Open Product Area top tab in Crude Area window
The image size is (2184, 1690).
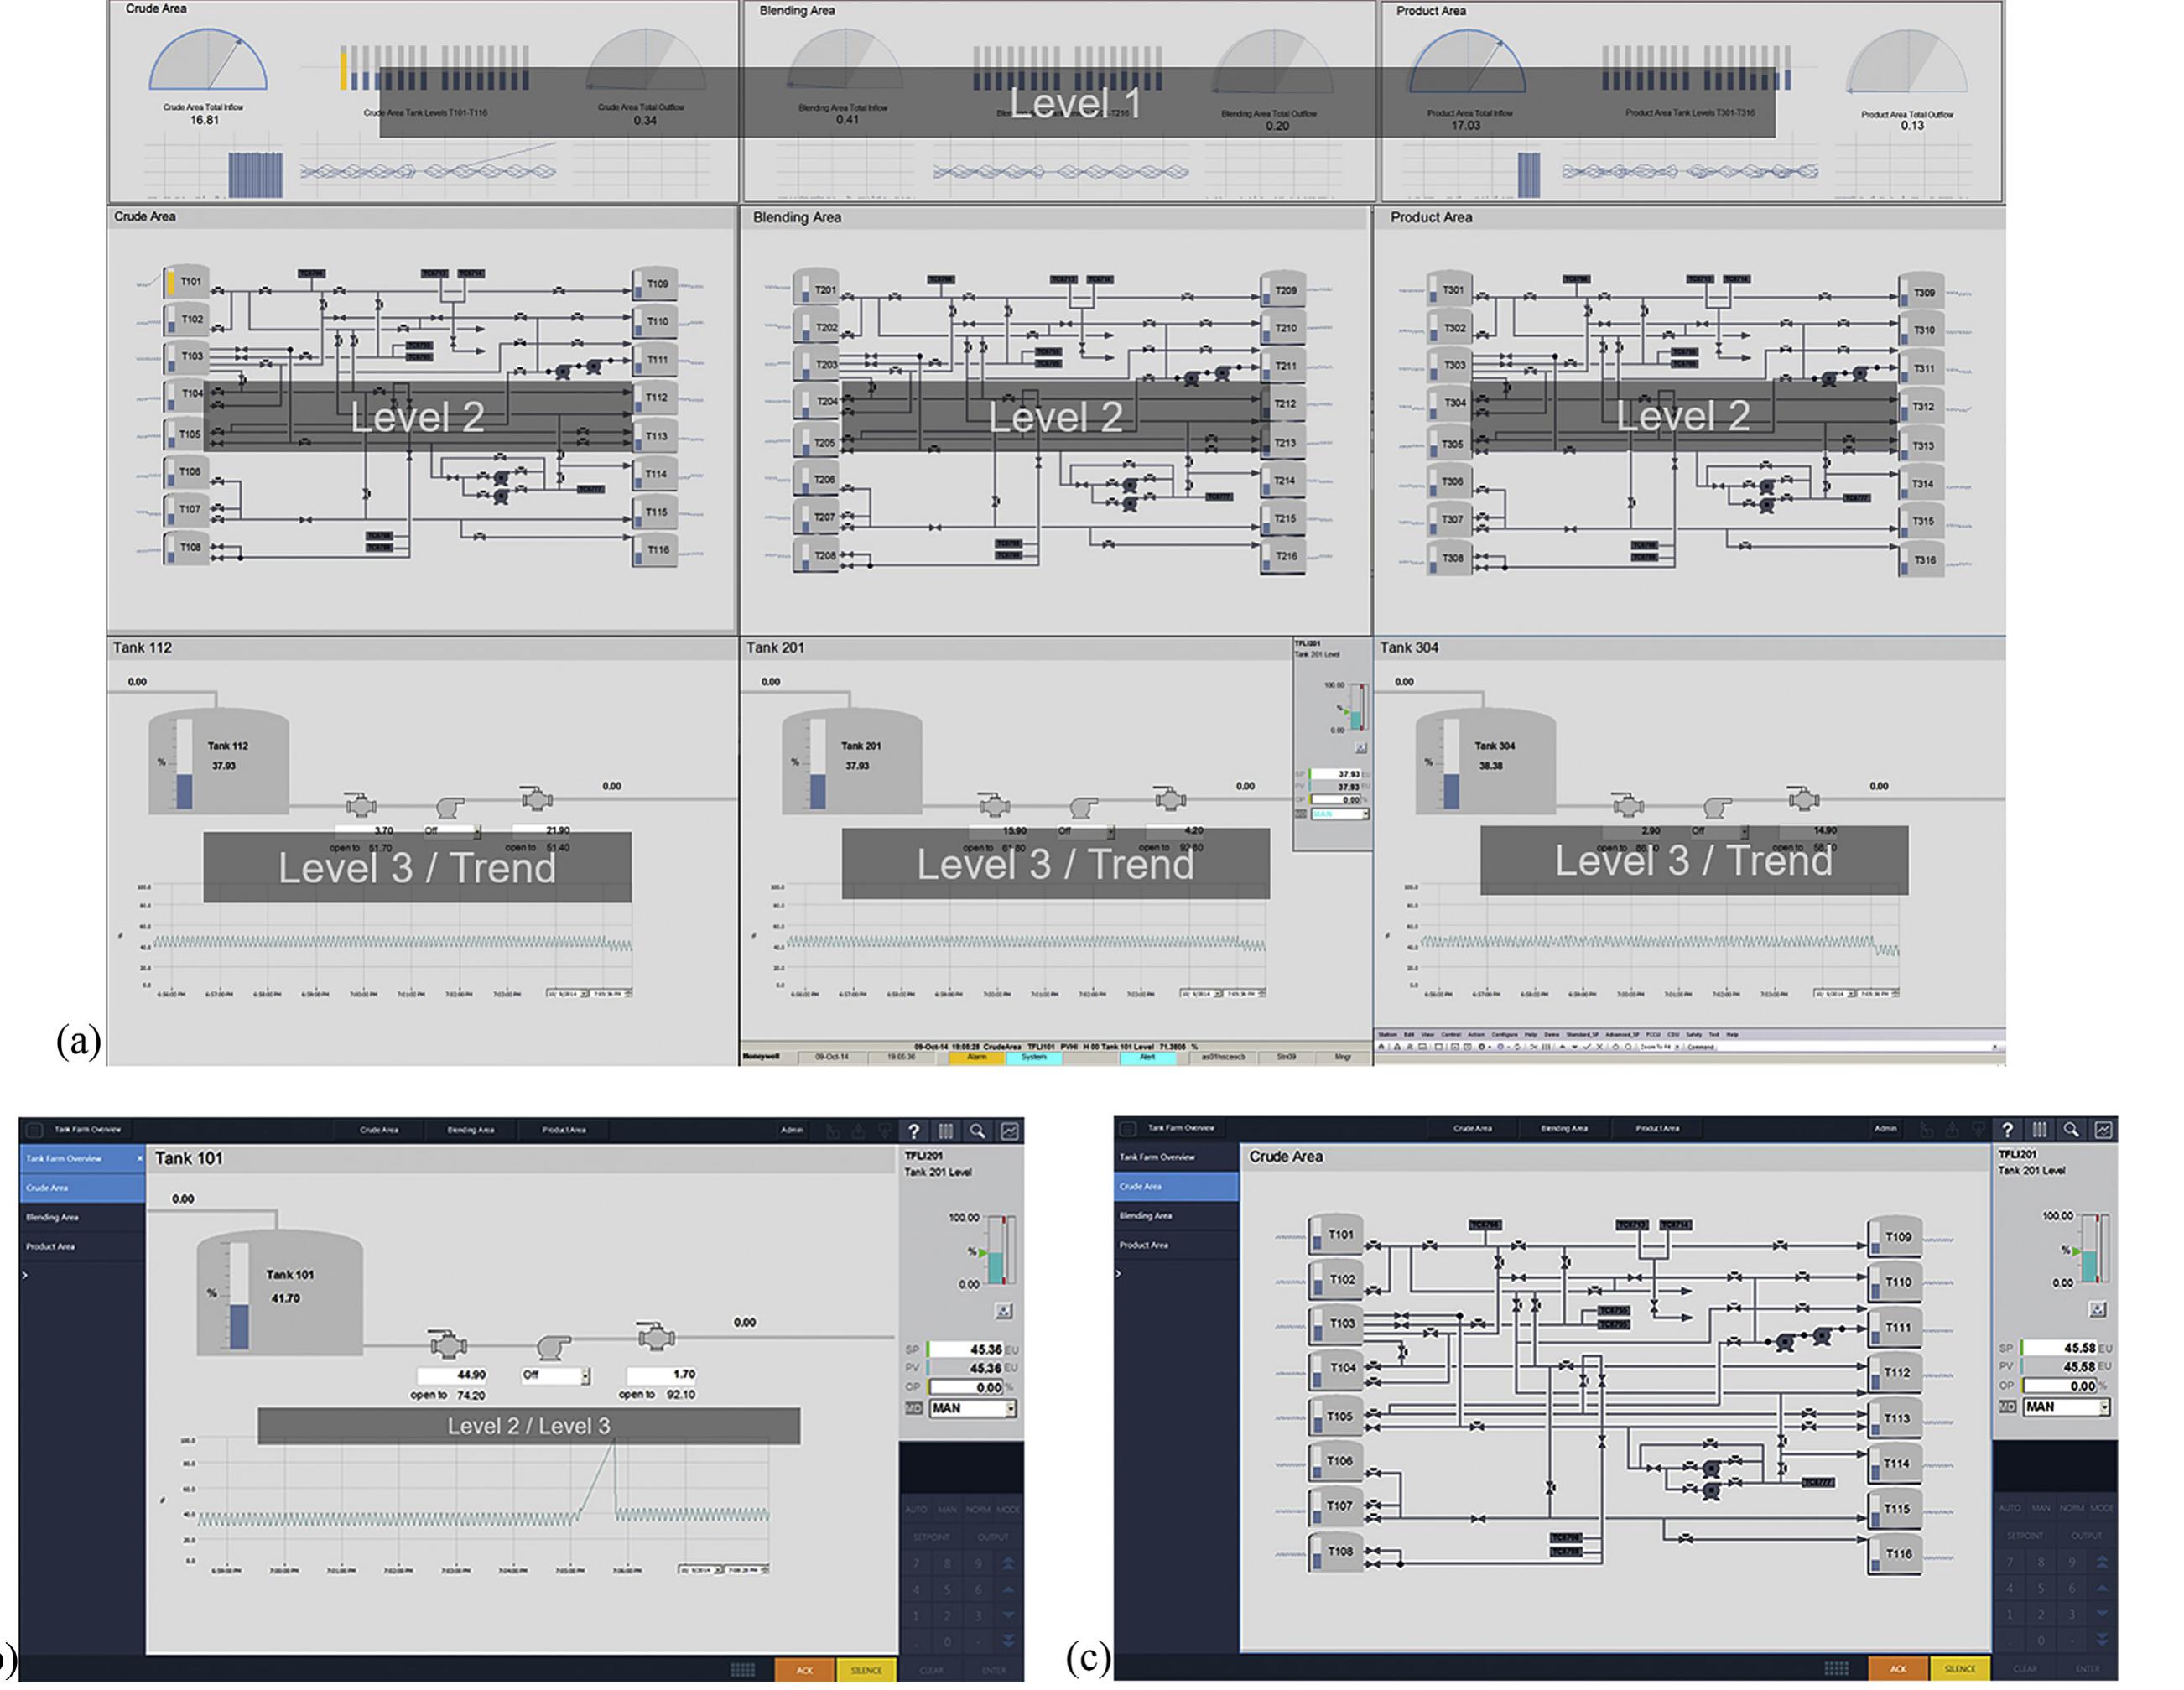(x=1657, y=1128)
